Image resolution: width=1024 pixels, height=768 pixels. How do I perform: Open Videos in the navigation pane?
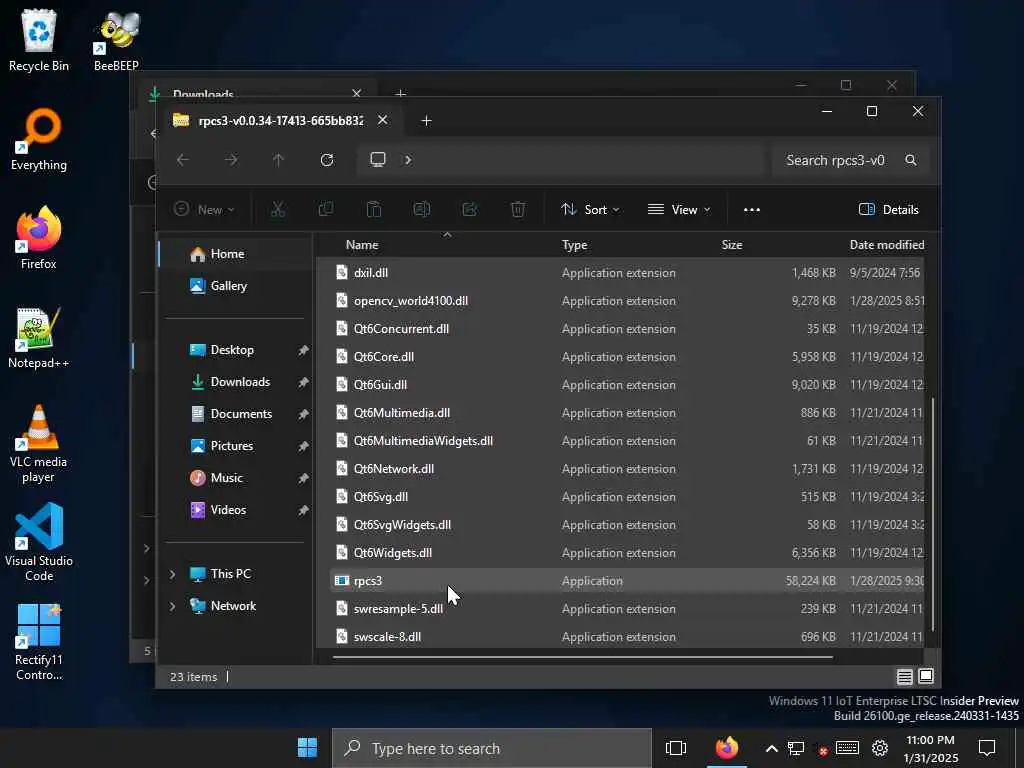point(235,510)
